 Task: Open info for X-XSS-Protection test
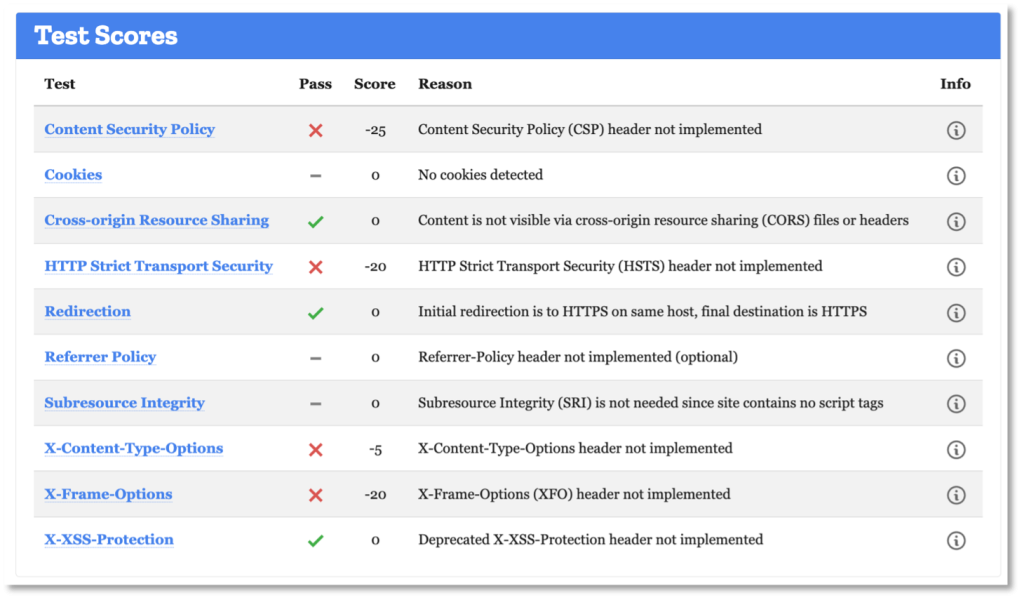(957, 540)
